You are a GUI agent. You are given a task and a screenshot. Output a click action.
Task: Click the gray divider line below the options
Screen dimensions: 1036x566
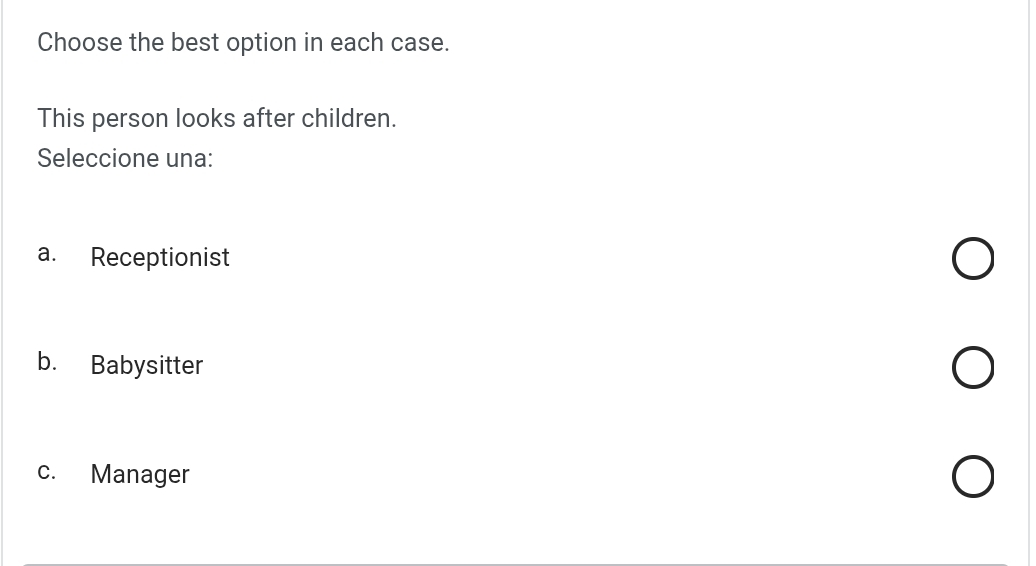pyautogui.click(x=515, y=564)
